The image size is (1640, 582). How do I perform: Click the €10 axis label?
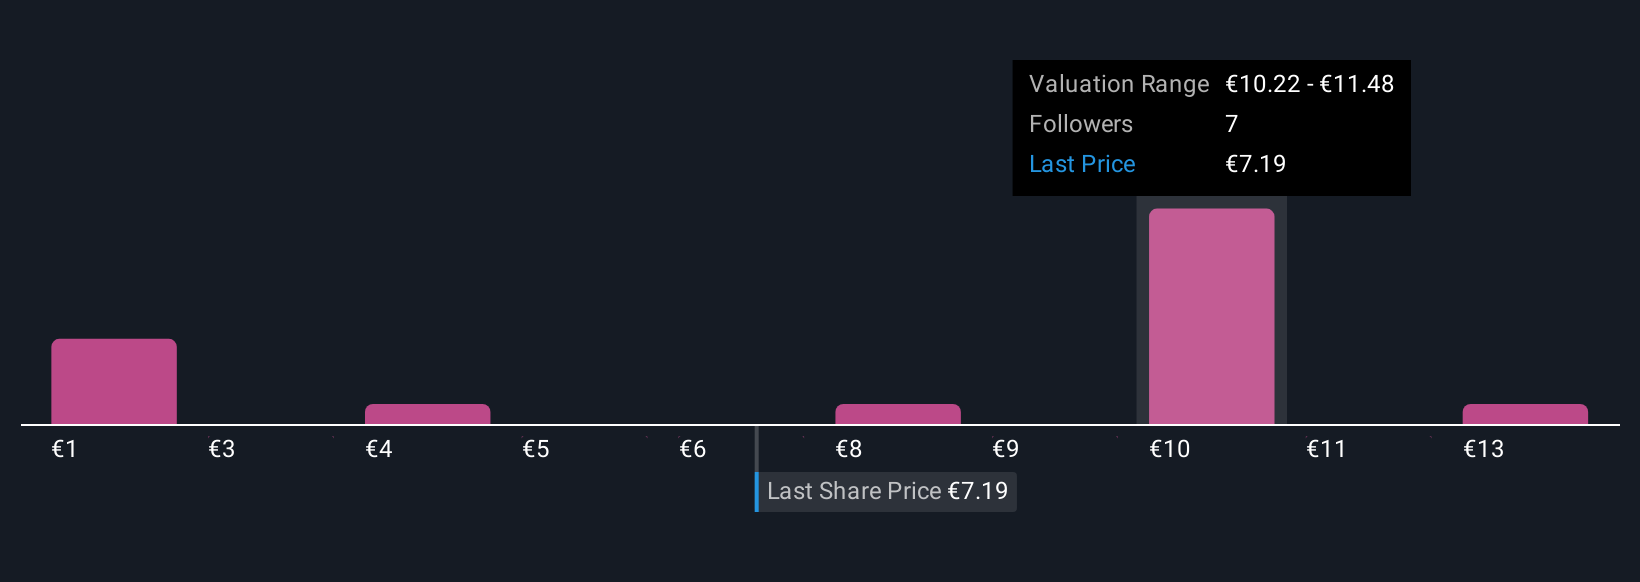[1170, 449]
